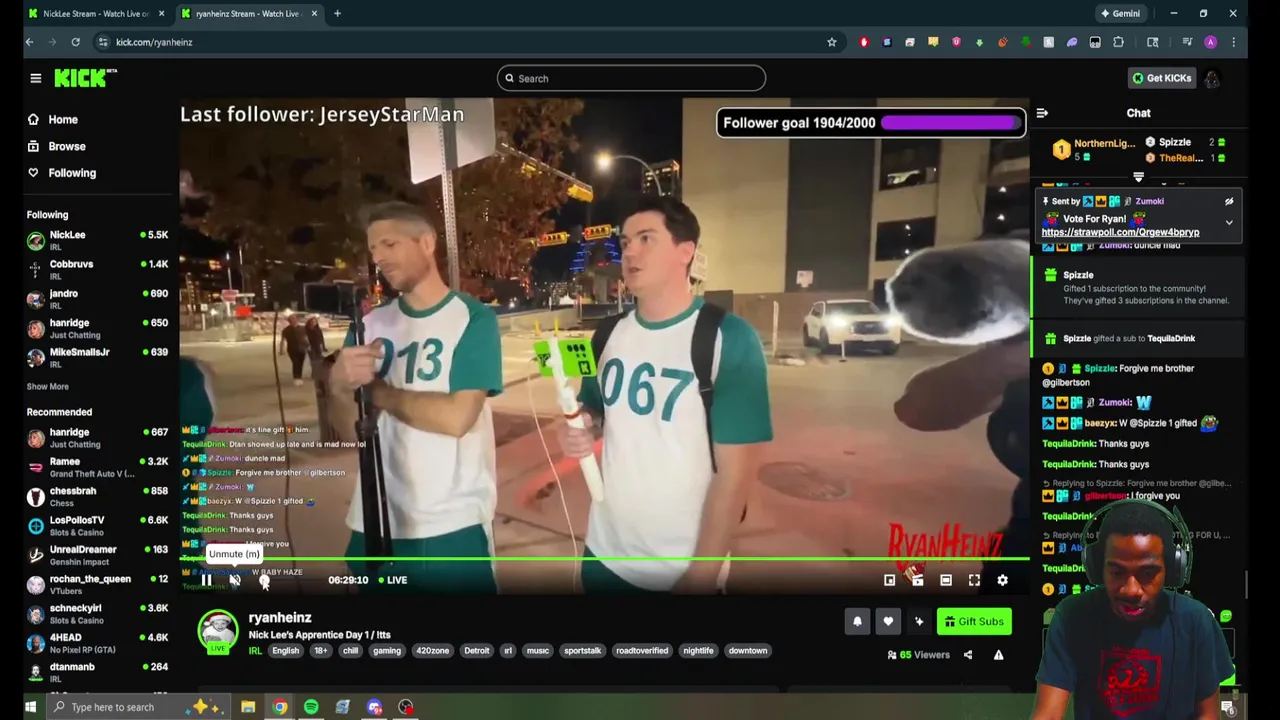Expand Show more under Following

[47, 386]
